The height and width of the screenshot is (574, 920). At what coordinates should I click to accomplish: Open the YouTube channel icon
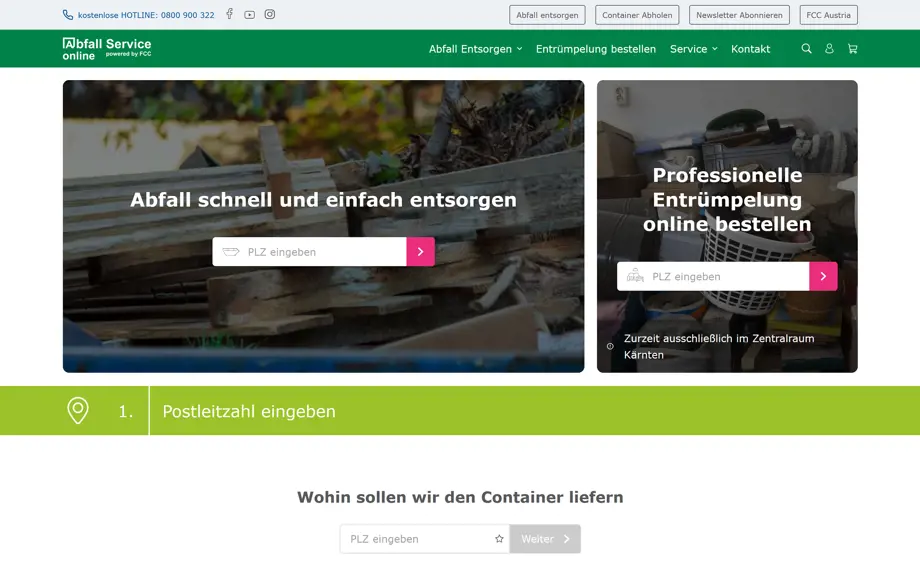[249, 15]
